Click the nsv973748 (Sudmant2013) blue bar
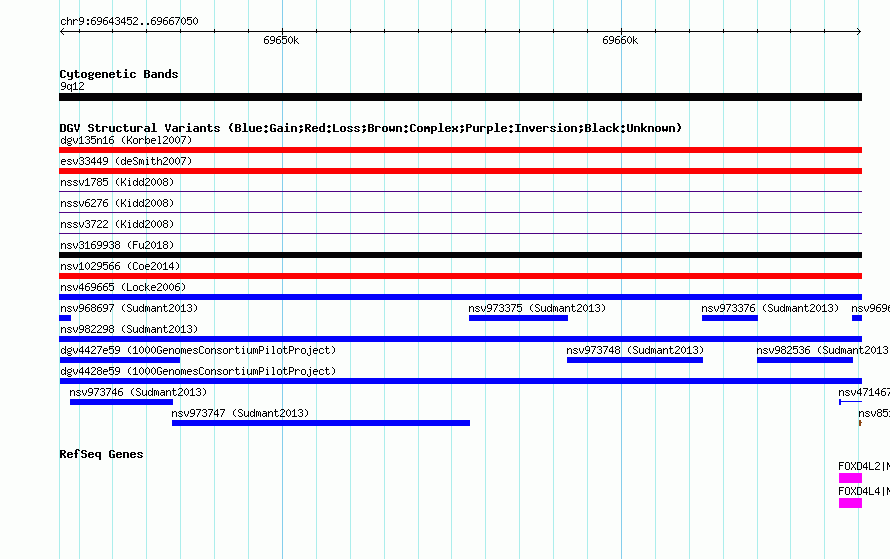890x559 pixels. click(x=635, y=360)
